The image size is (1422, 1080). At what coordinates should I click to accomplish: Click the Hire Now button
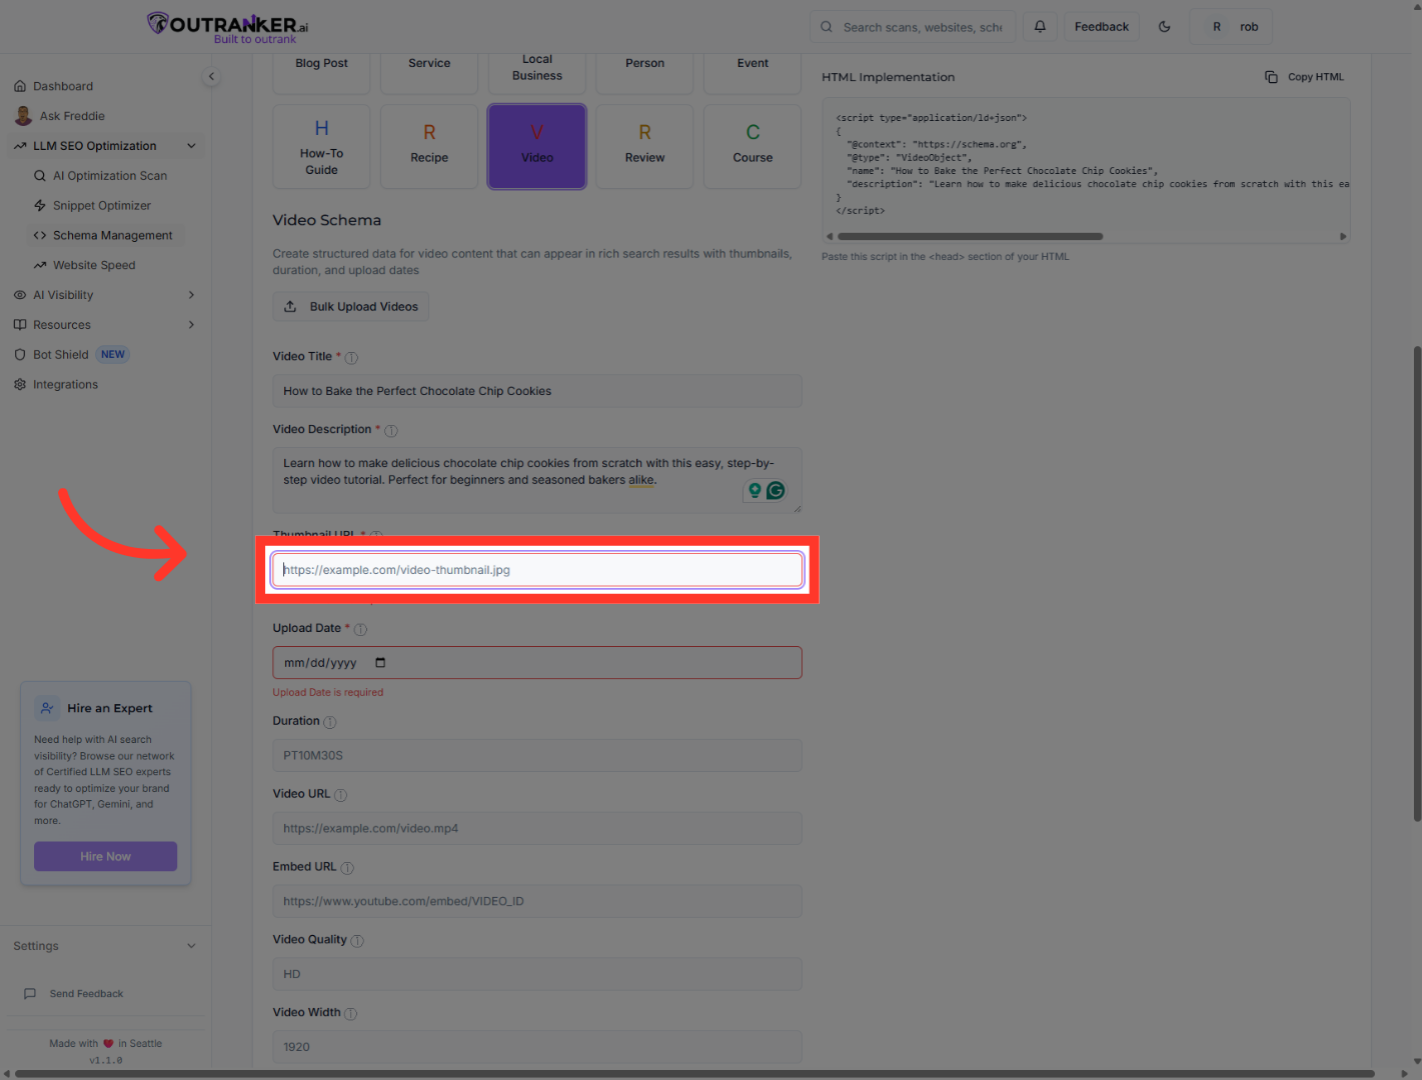coord(105,856)
